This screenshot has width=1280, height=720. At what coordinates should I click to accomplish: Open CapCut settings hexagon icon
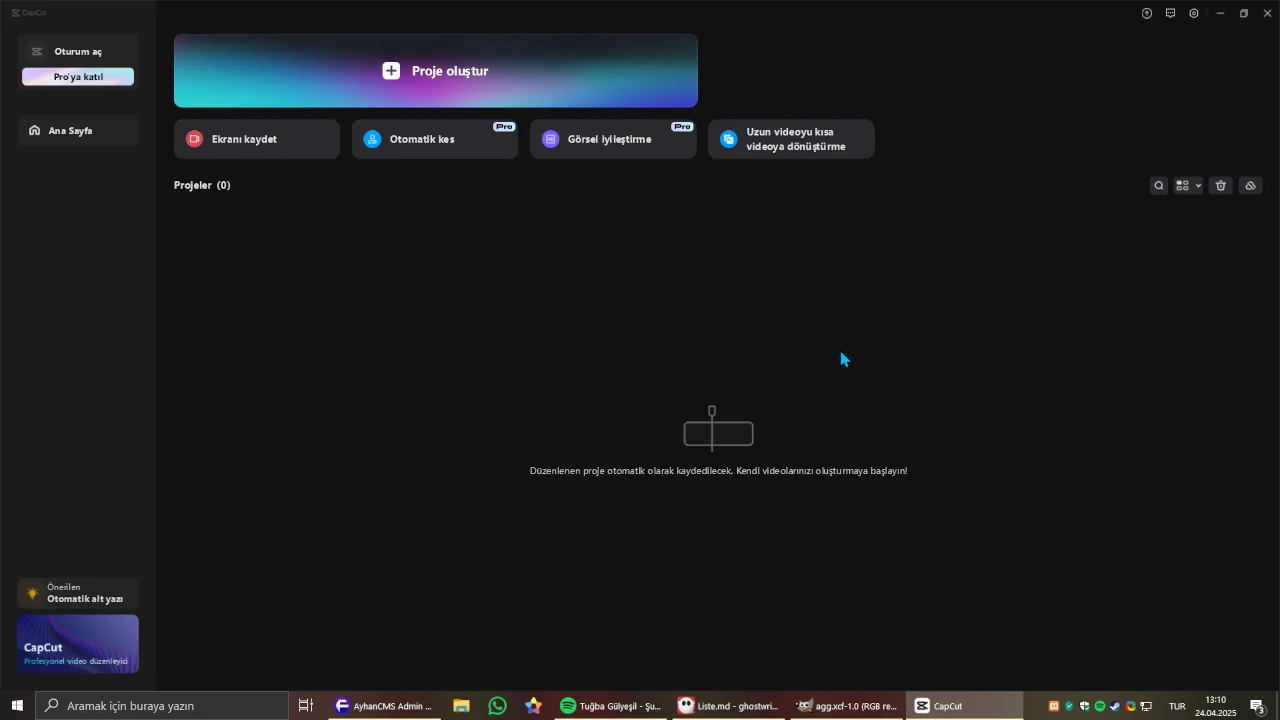1194,13
